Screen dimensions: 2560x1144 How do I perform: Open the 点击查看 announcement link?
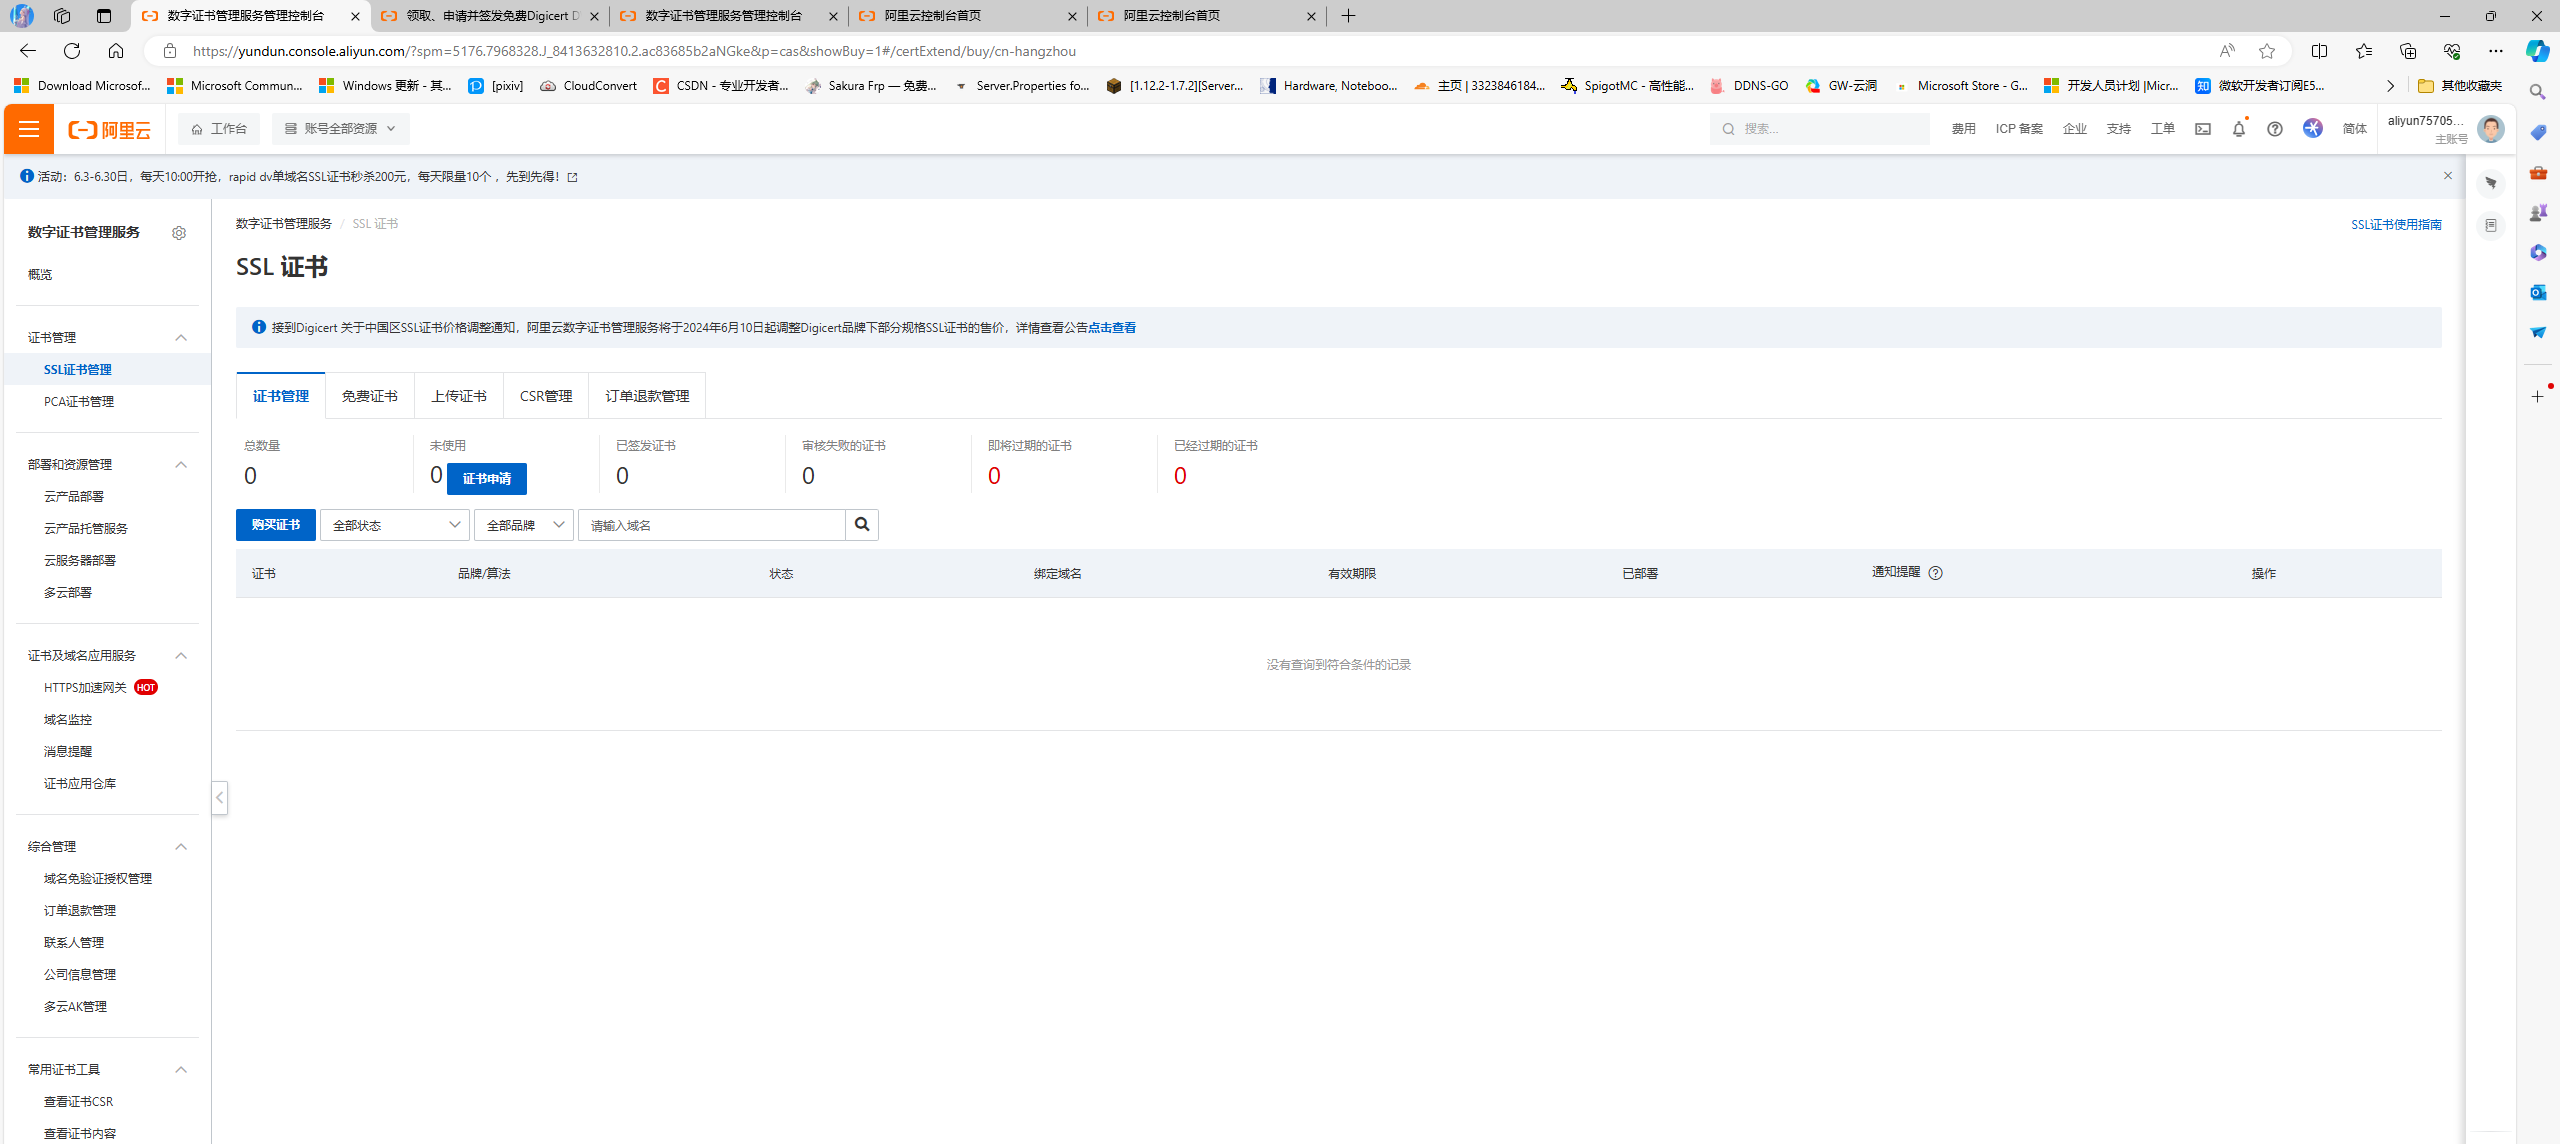click(x=1112, y=328)
